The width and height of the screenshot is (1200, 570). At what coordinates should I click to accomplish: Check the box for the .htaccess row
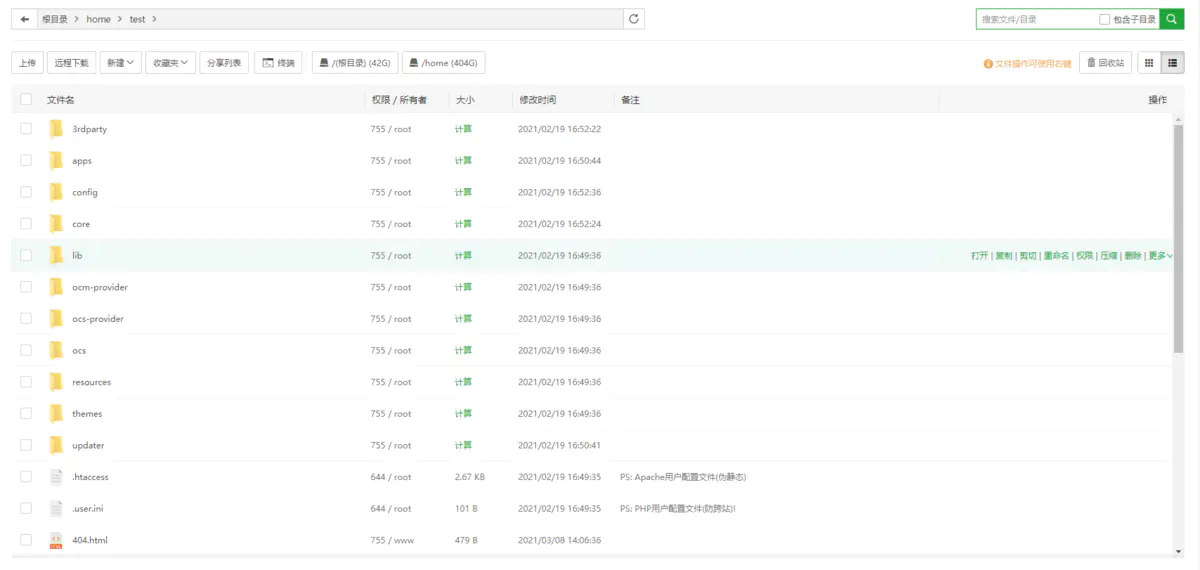(26, 477)
